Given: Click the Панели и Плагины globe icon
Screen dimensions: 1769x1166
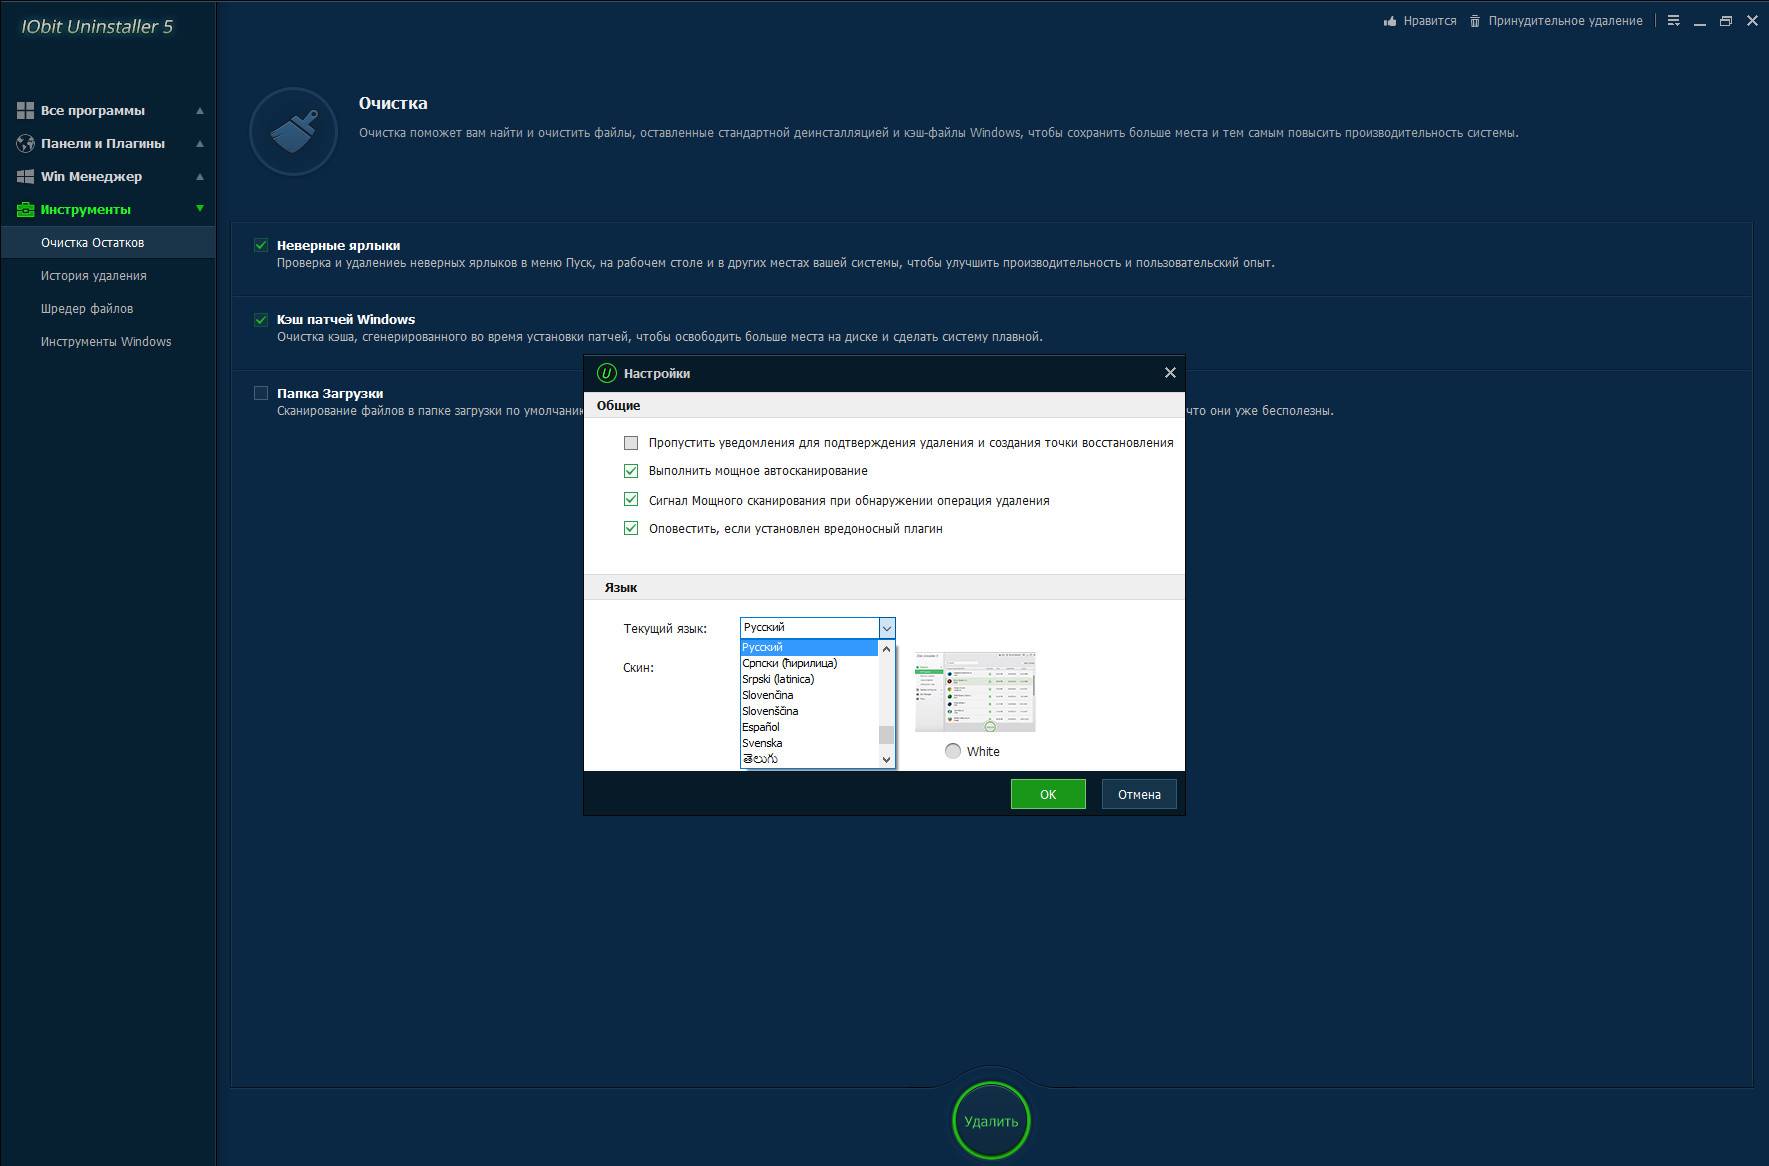Looking at the screenshot, I should (x=25, y=143).
